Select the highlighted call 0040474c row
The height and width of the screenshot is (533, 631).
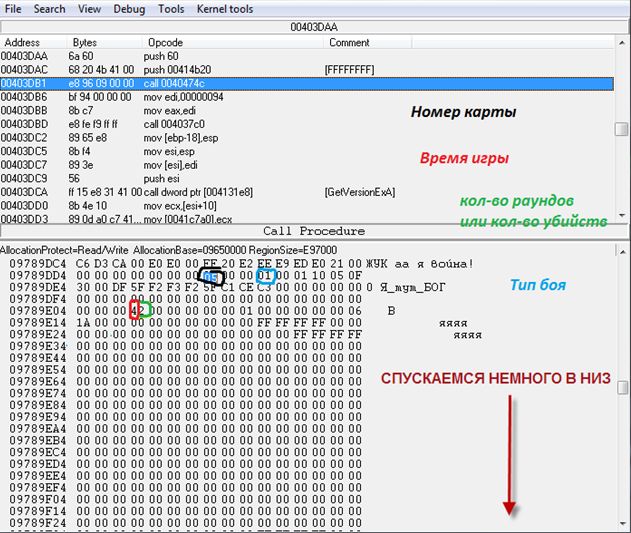307,83
